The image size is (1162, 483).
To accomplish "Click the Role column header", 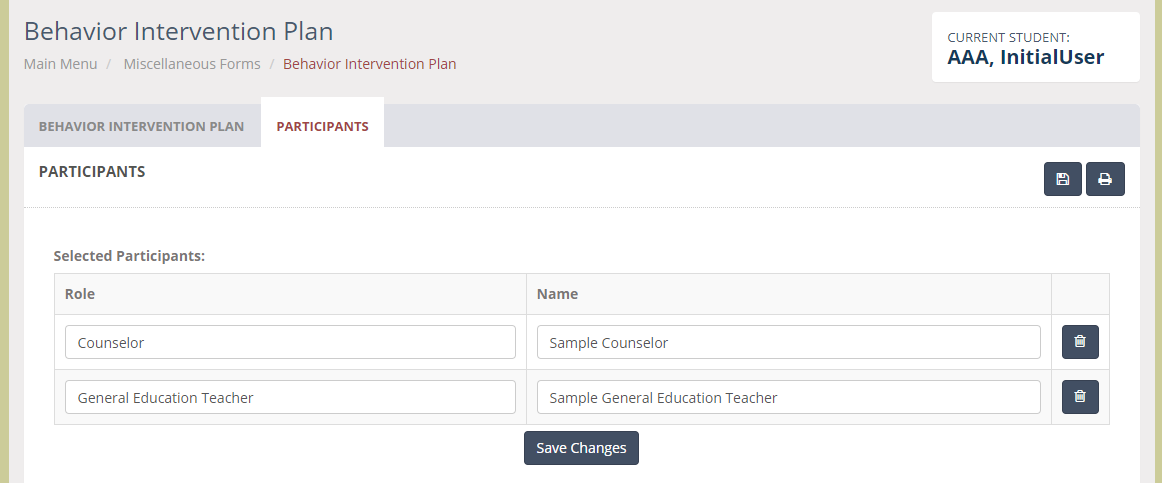I will pos(79,294).
